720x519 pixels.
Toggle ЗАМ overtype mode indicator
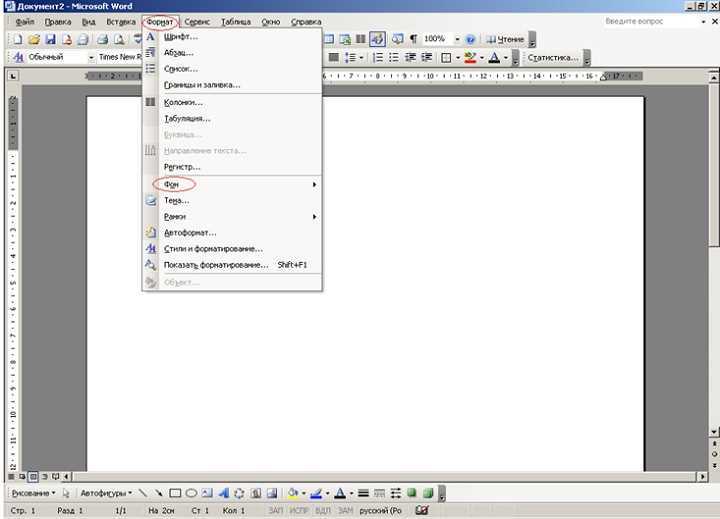click(346, 510)
